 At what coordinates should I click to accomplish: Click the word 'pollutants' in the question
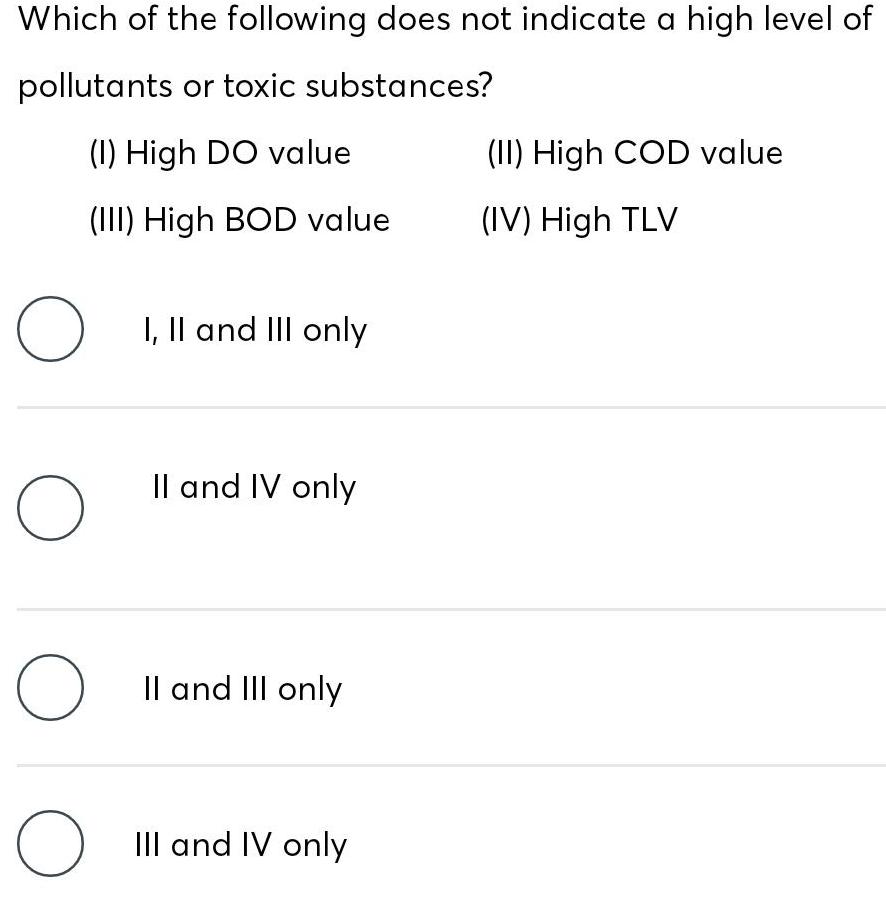(95, 87)
